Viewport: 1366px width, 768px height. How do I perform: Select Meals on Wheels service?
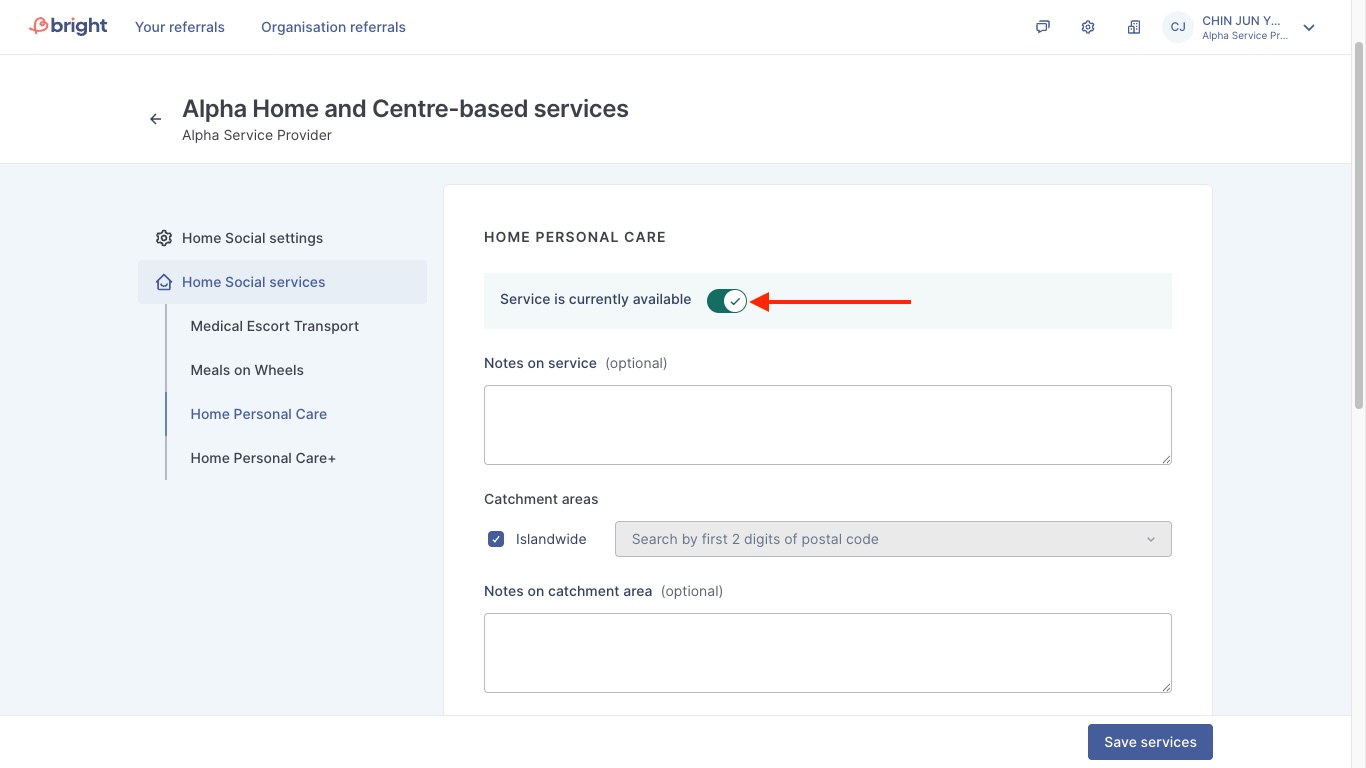[x=247, y=370]
